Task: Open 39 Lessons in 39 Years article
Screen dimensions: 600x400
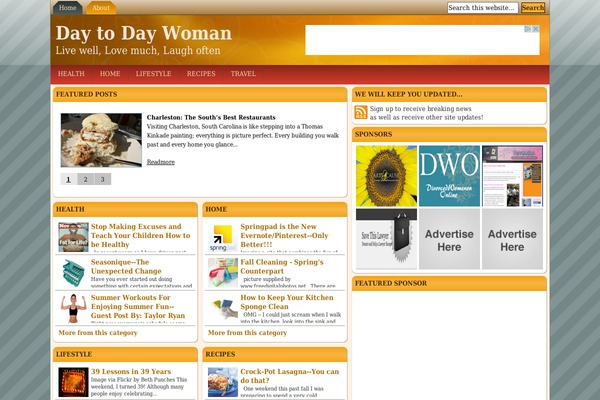Action: point(131,372)
